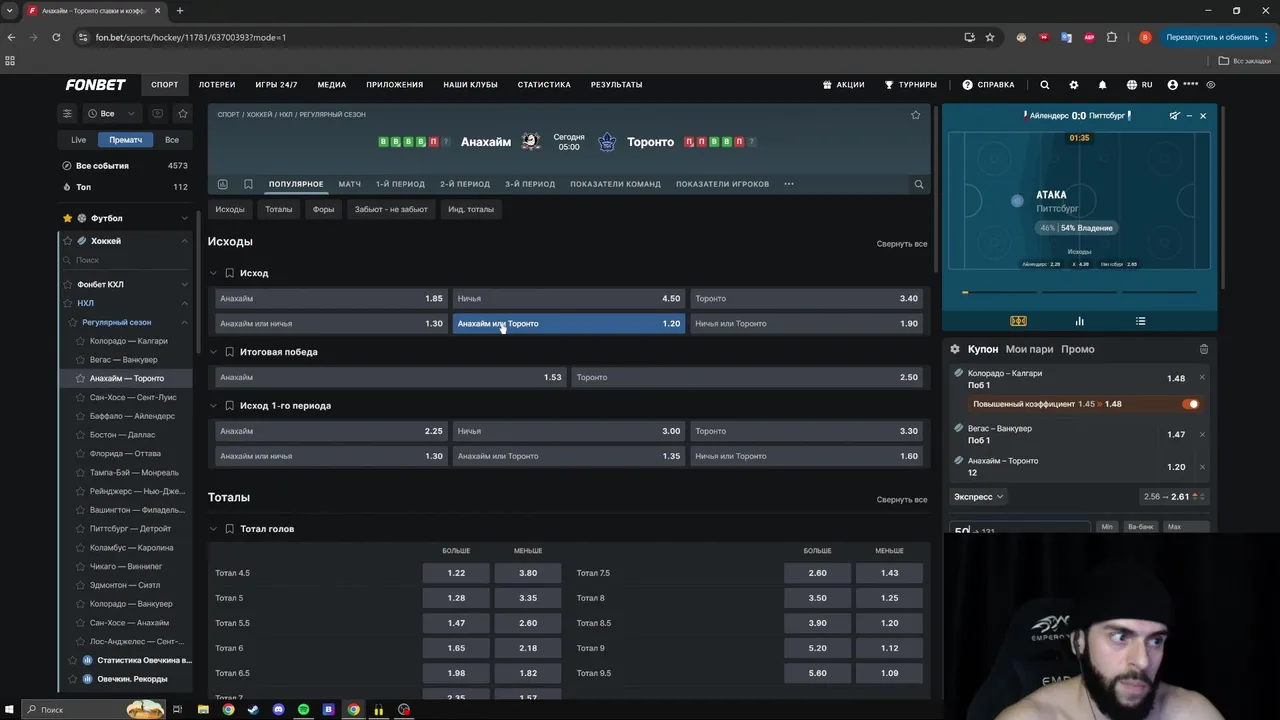The width and height of the screenshot is (1280, 720).
Task: Toggle the Футбол favorite star
Action: pos(68,218)
